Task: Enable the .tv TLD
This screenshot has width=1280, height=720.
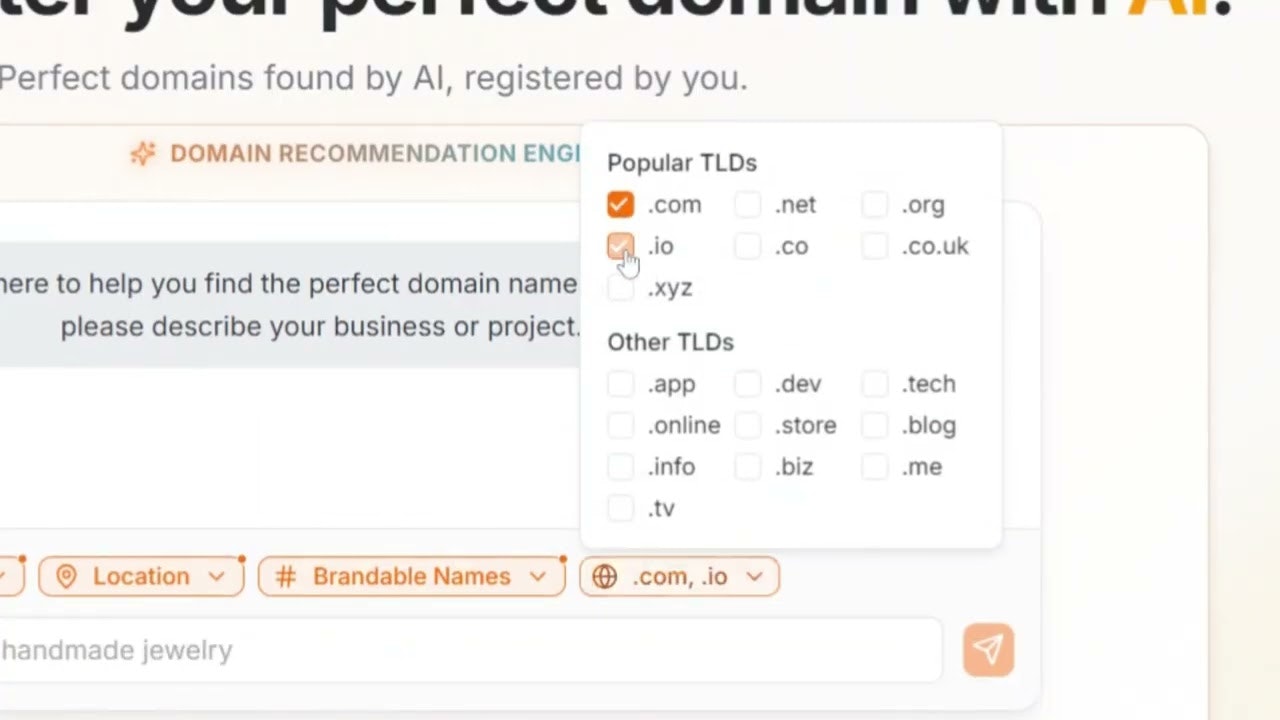Action: [x=620, y=508]
